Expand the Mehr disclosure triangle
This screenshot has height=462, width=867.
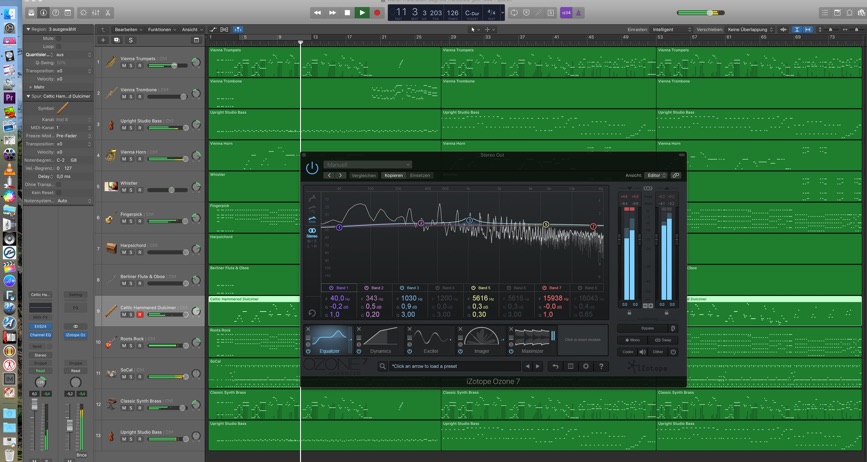[x=30, y=87]
